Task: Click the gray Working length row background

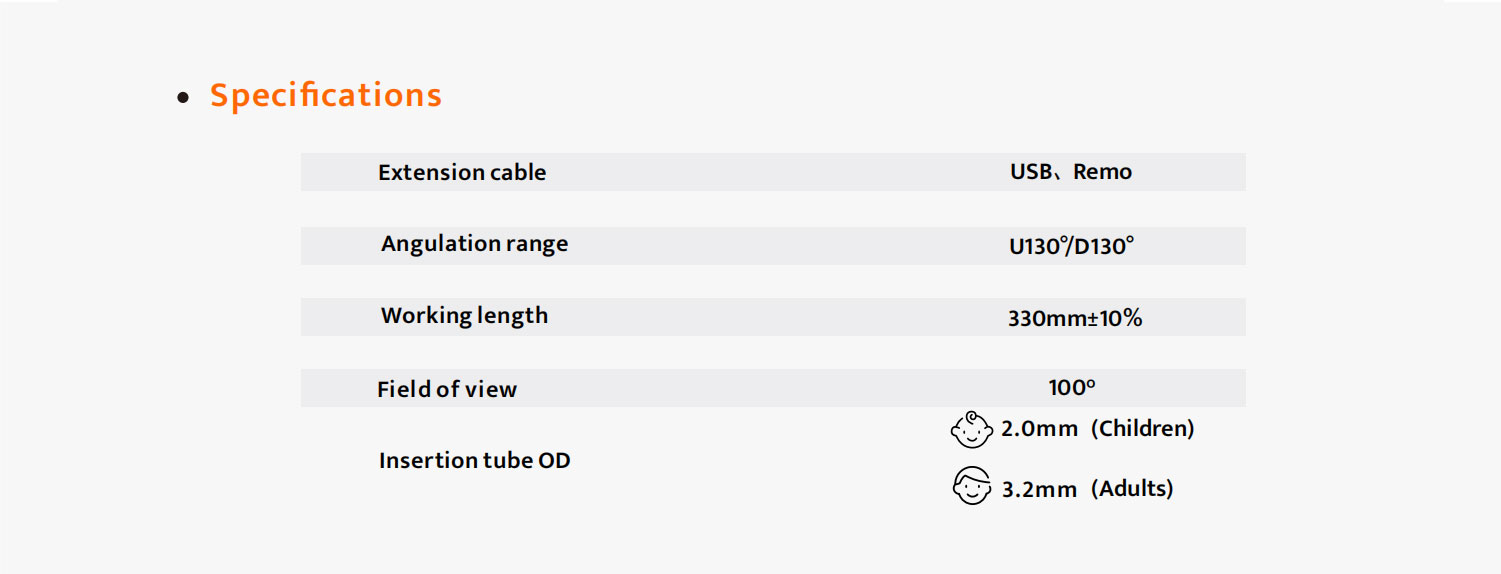Action: point(773,317)
